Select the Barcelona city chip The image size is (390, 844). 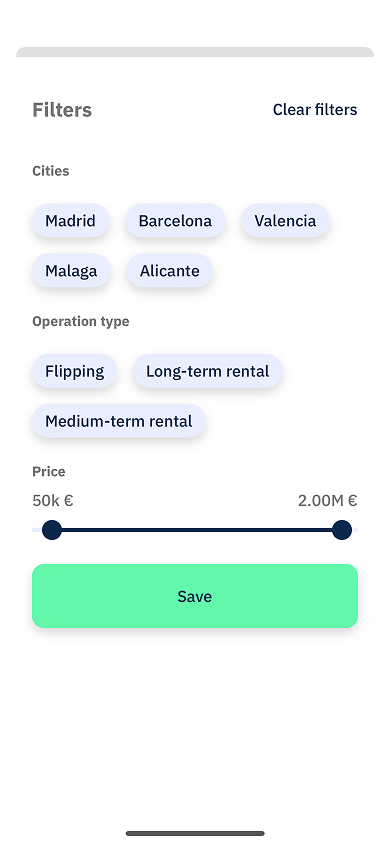pos(175,221)
